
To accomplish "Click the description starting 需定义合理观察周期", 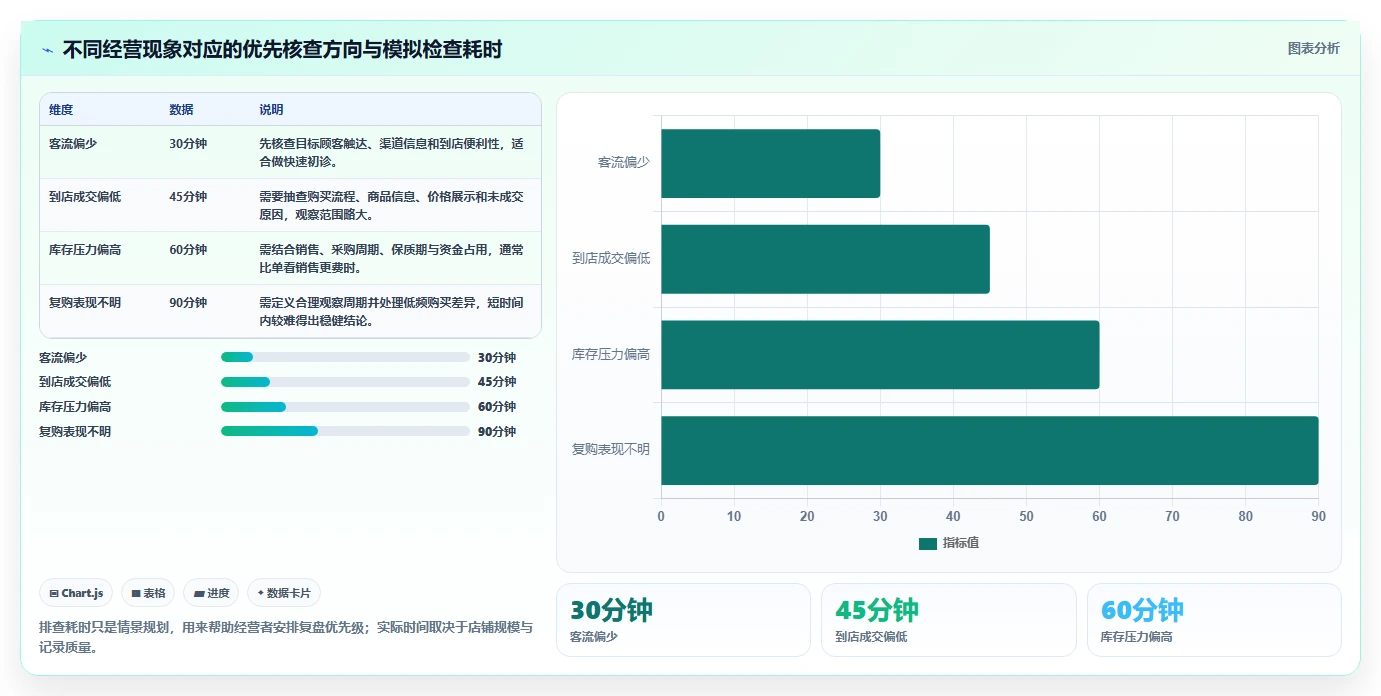I will click(x=391, y=311).
